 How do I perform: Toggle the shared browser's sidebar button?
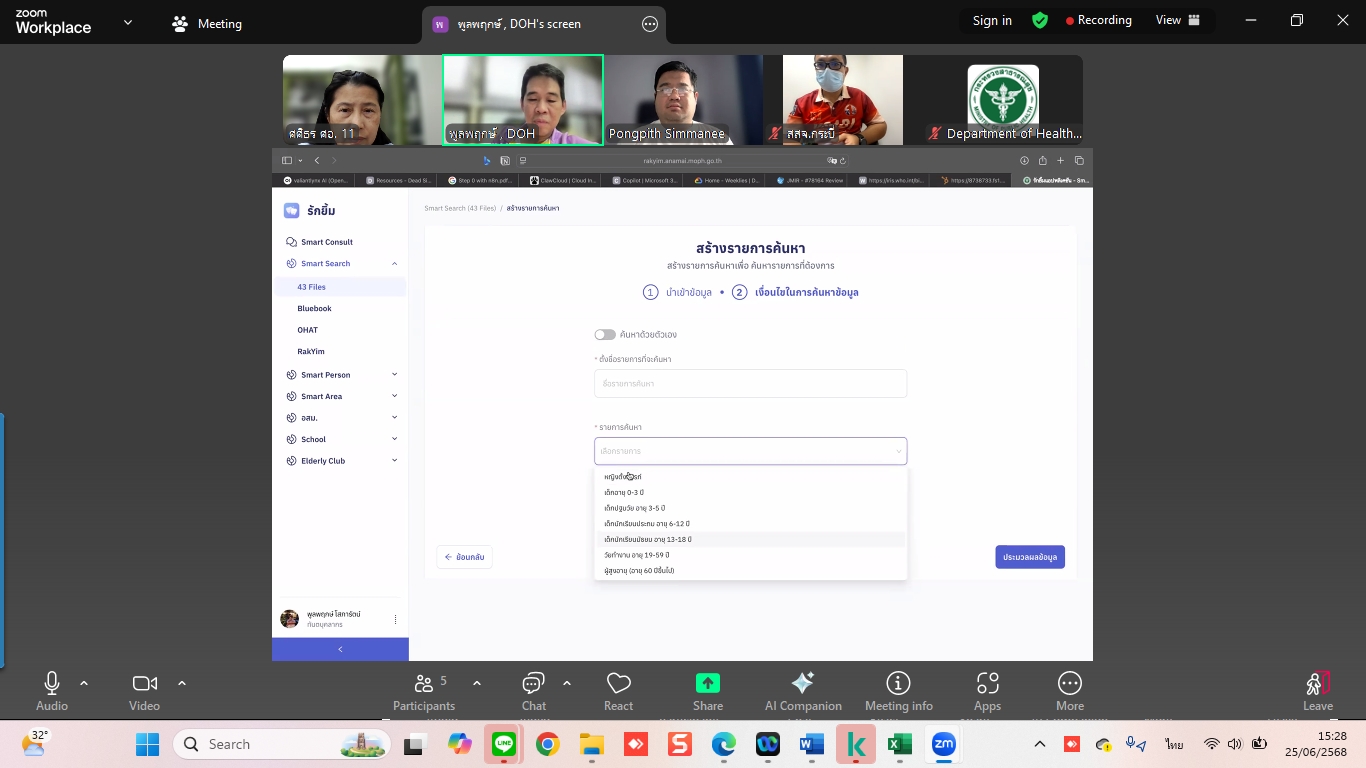tap(287, 161)
